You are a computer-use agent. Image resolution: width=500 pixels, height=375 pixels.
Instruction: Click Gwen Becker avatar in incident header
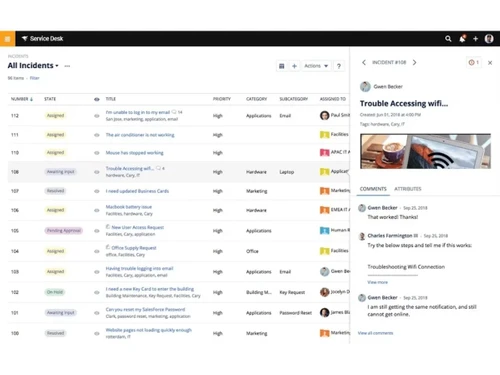click(365, 87)
